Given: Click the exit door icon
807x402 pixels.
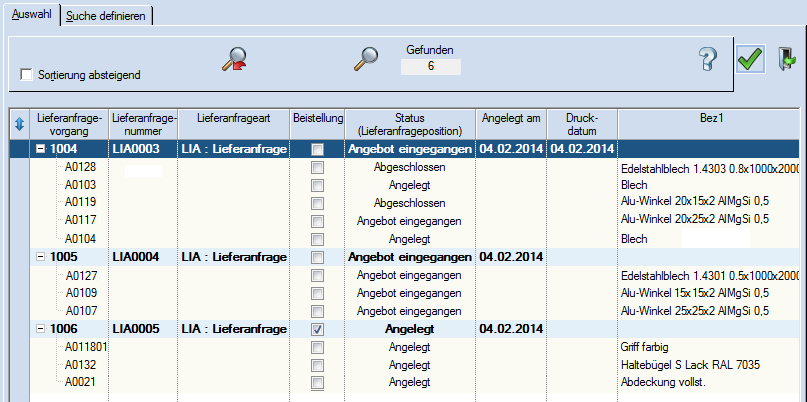Looking at the screenshot, I should coord(786,60).
